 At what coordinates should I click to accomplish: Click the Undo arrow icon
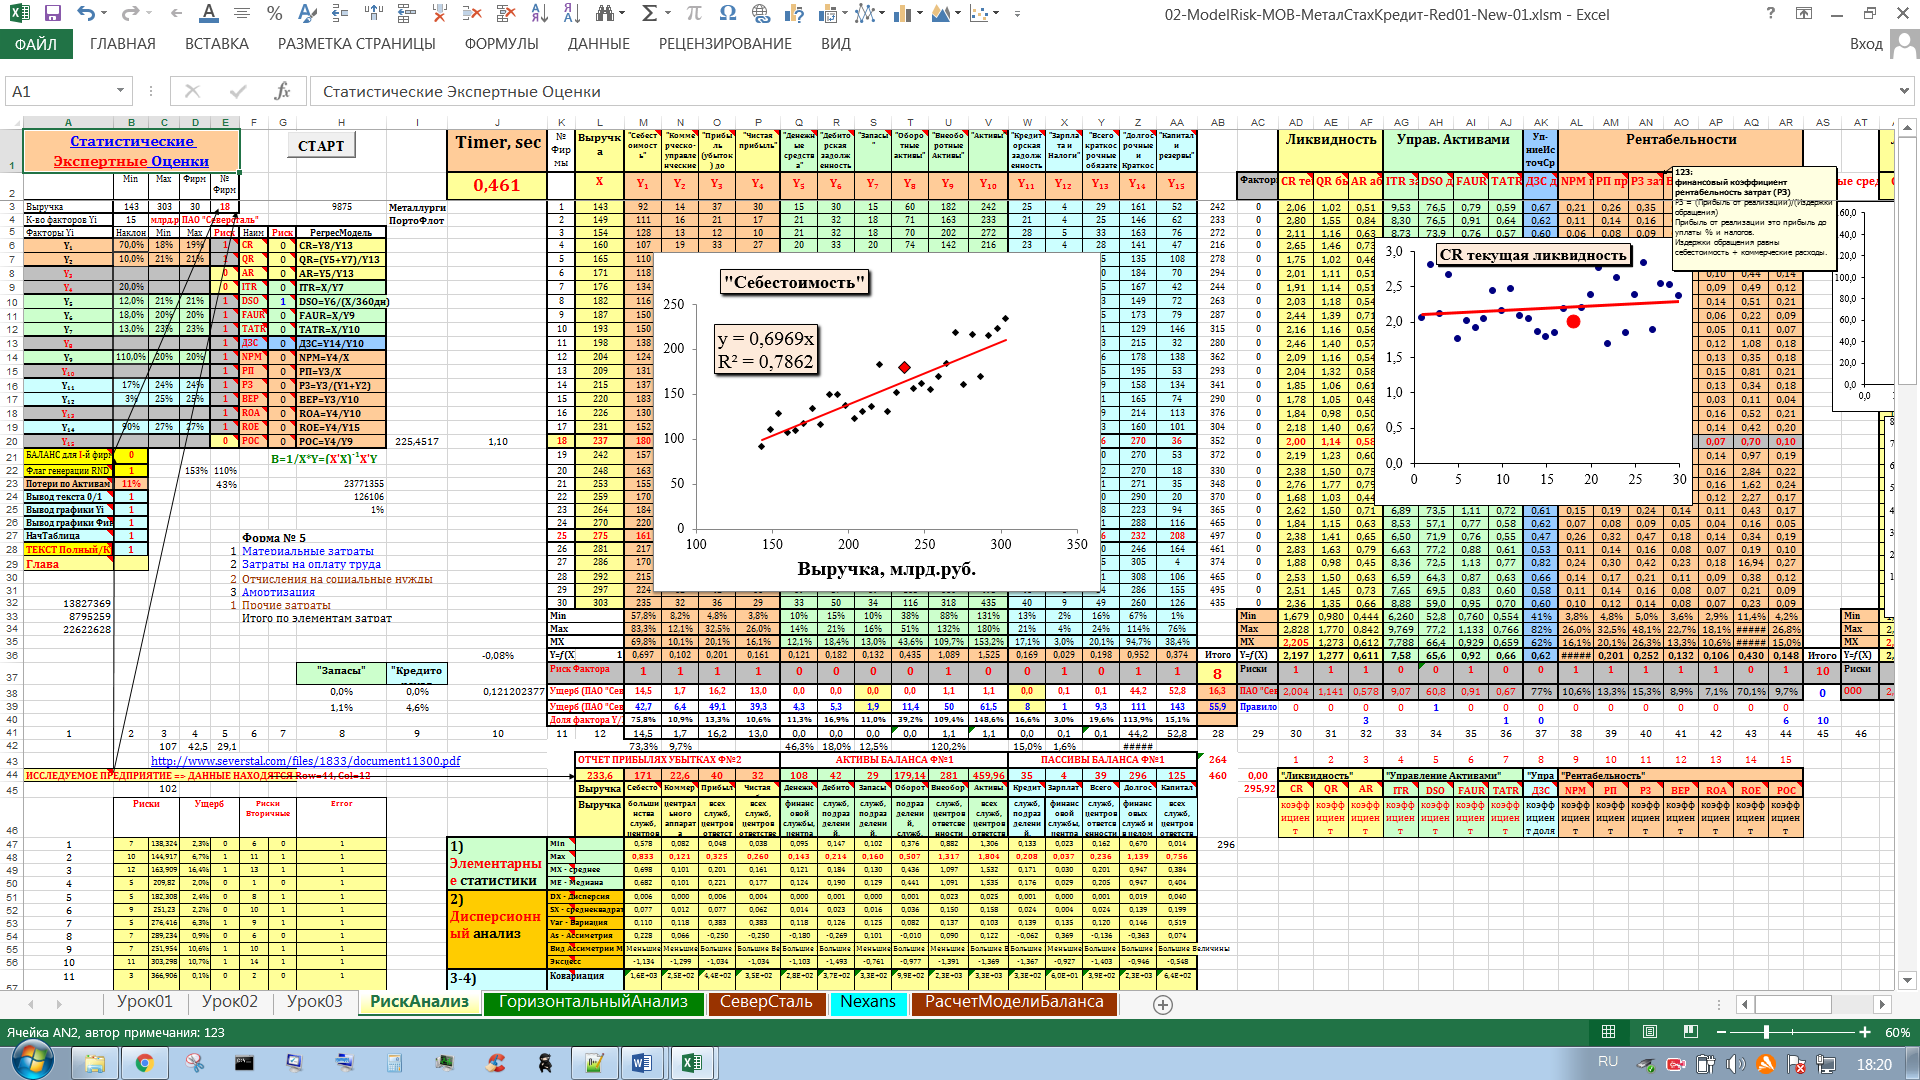pyautogui.click(x=86, y=14)
